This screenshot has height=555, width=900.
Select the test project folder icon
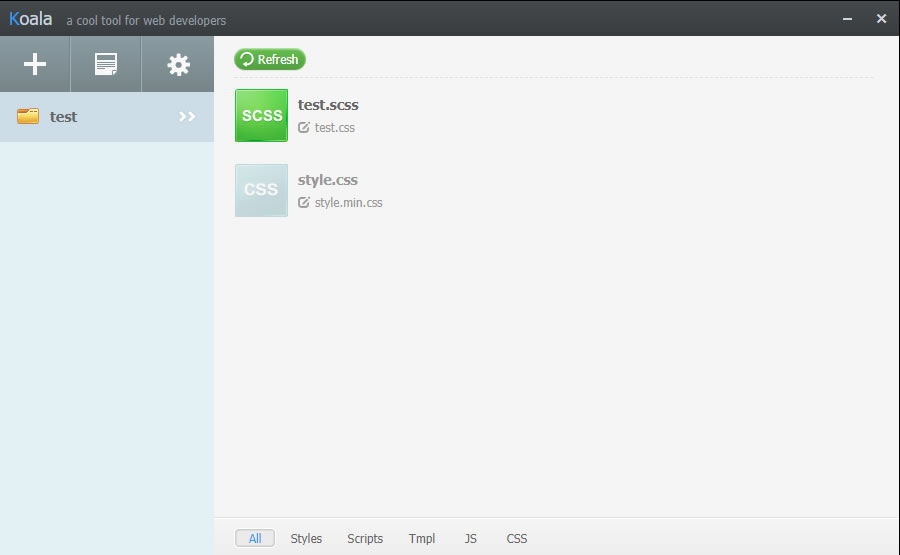click(x=28, y=117)
